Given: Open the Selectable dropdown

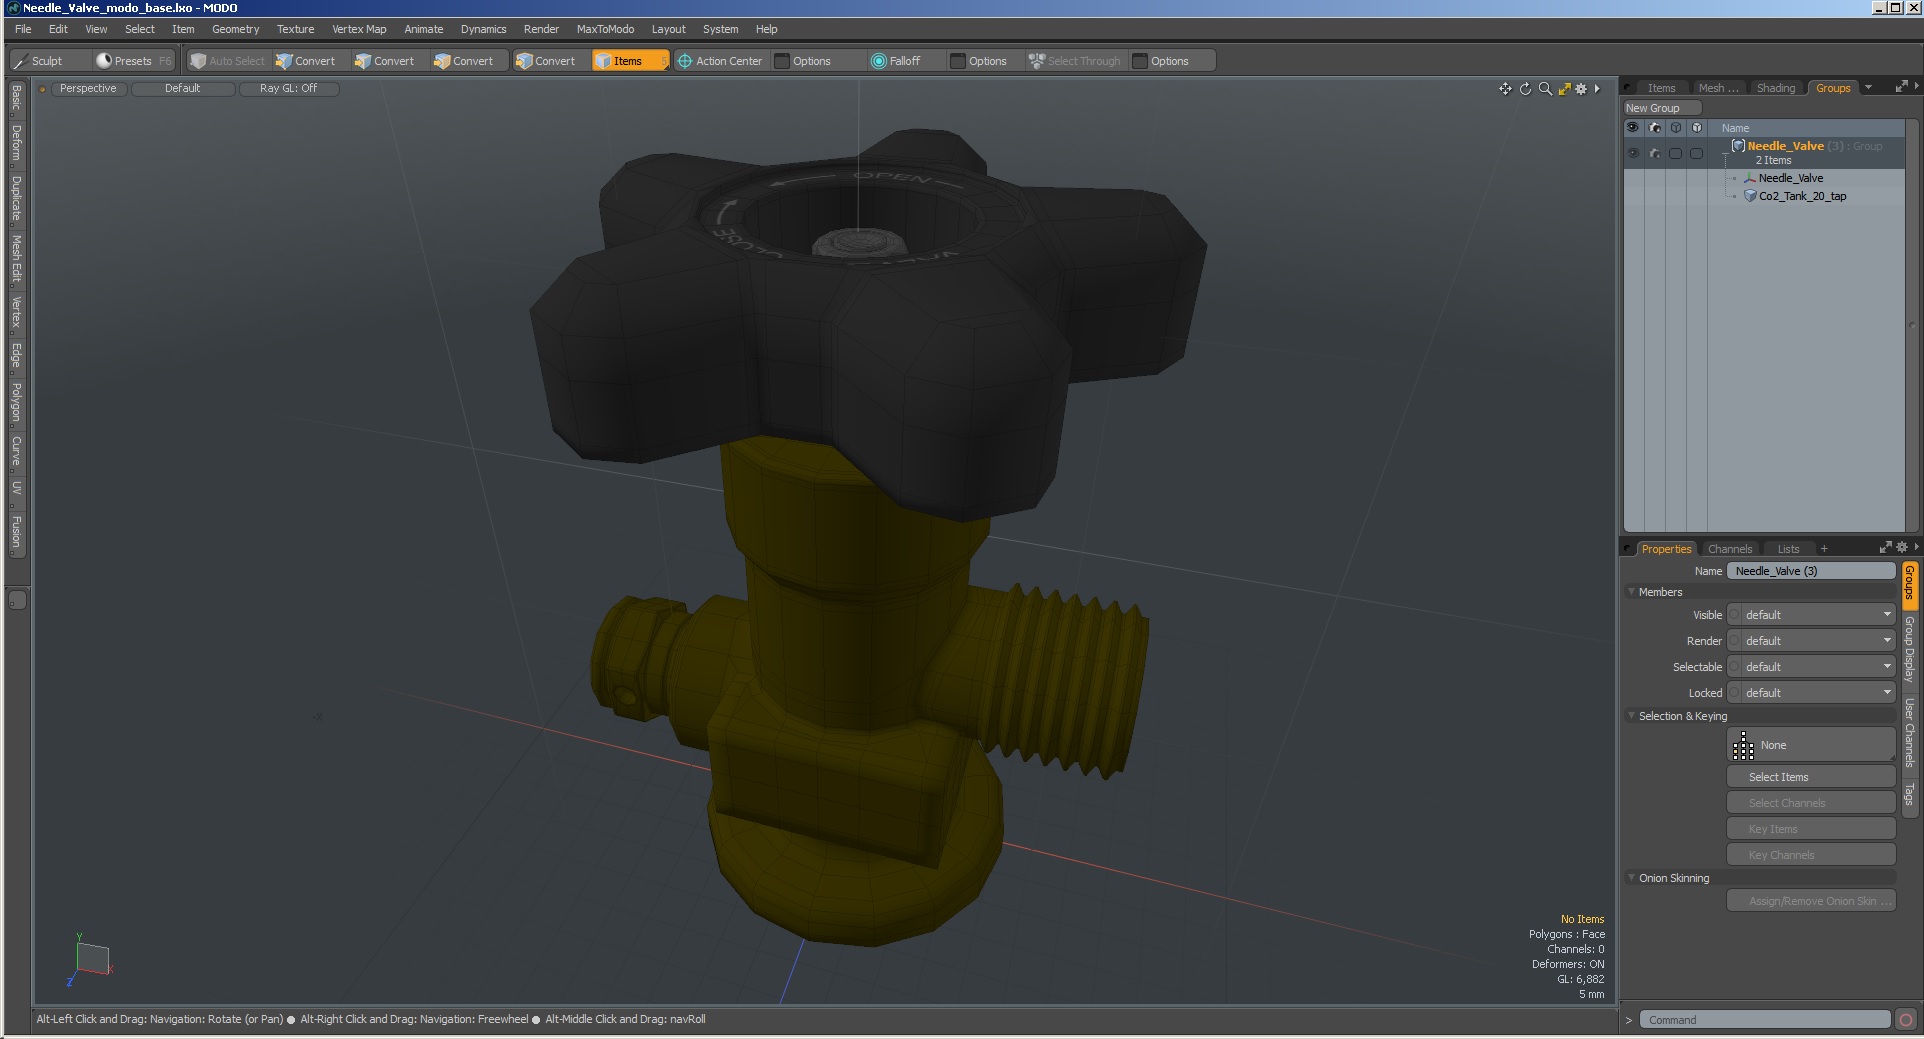Looking at the screenshot, I should coord(1818,667).
